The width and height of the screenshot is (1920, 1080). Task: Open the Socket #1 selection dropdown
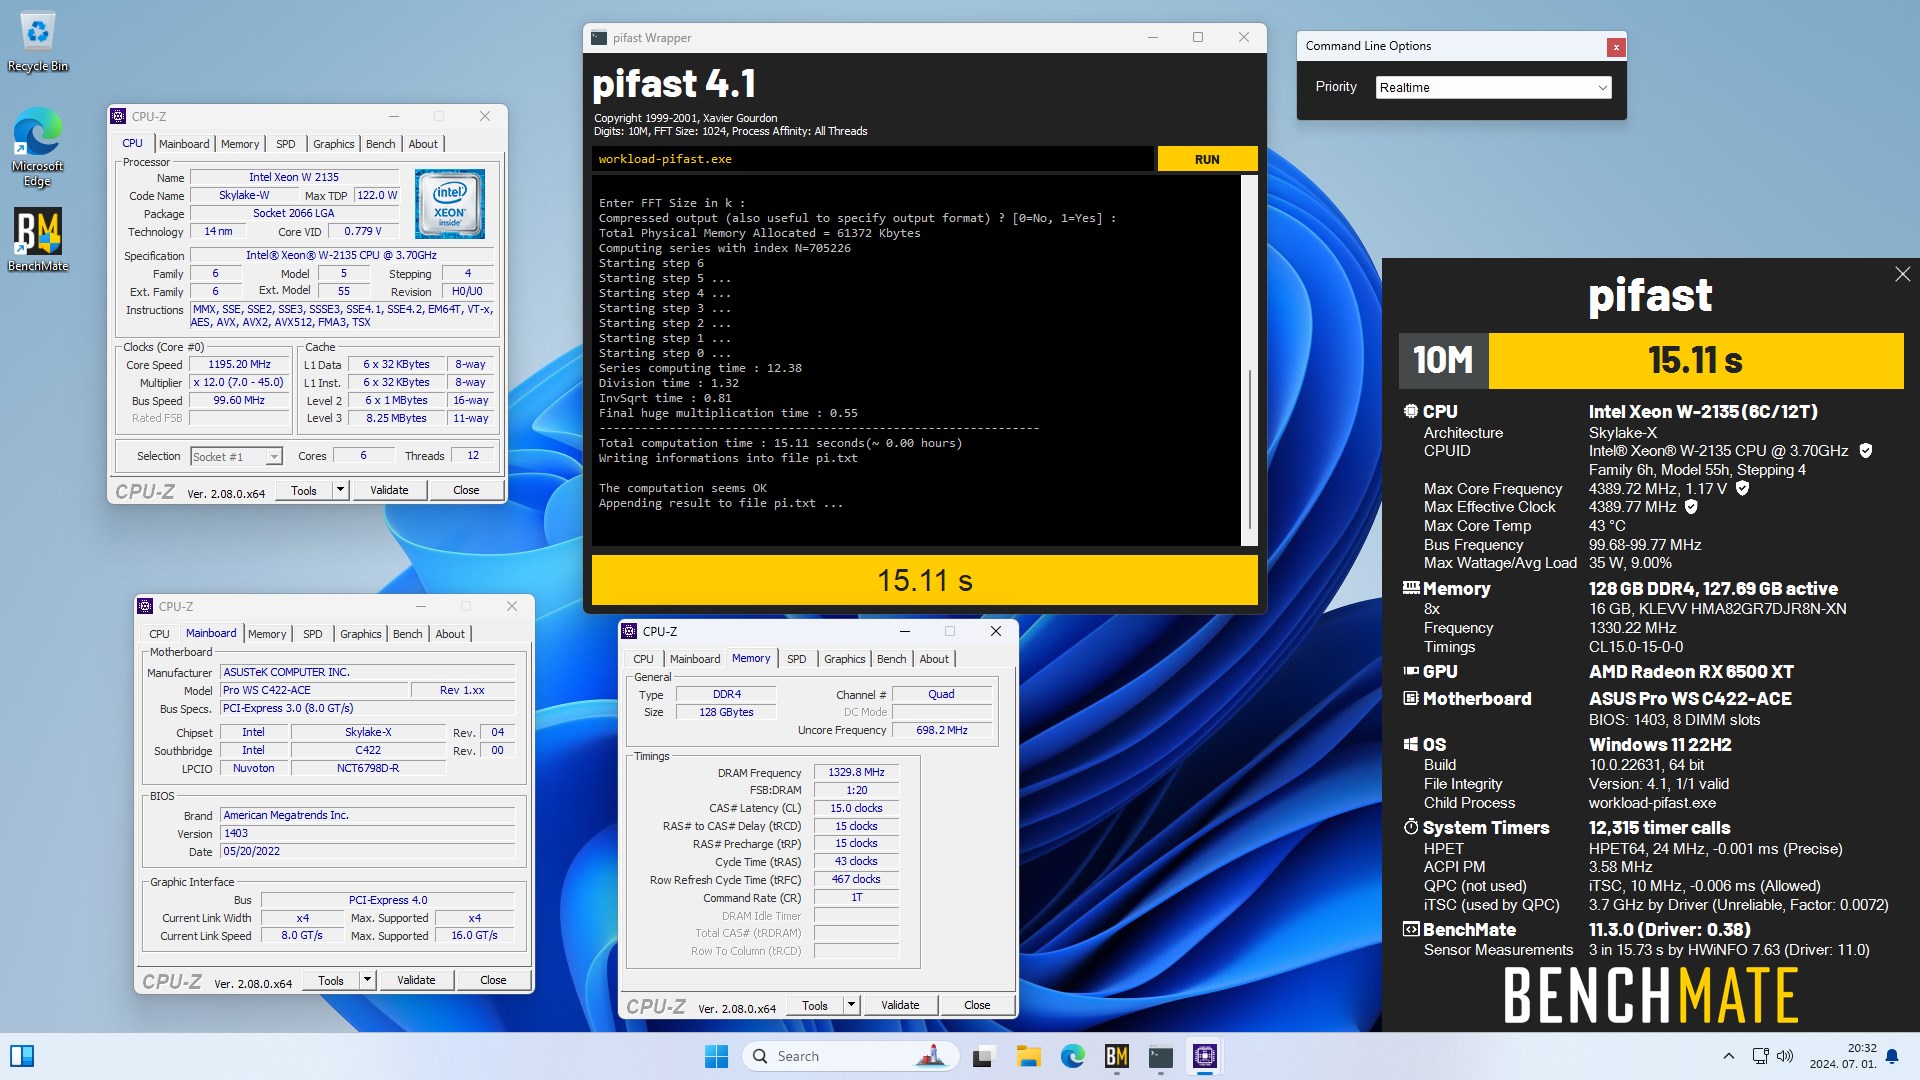pos(236,457)
